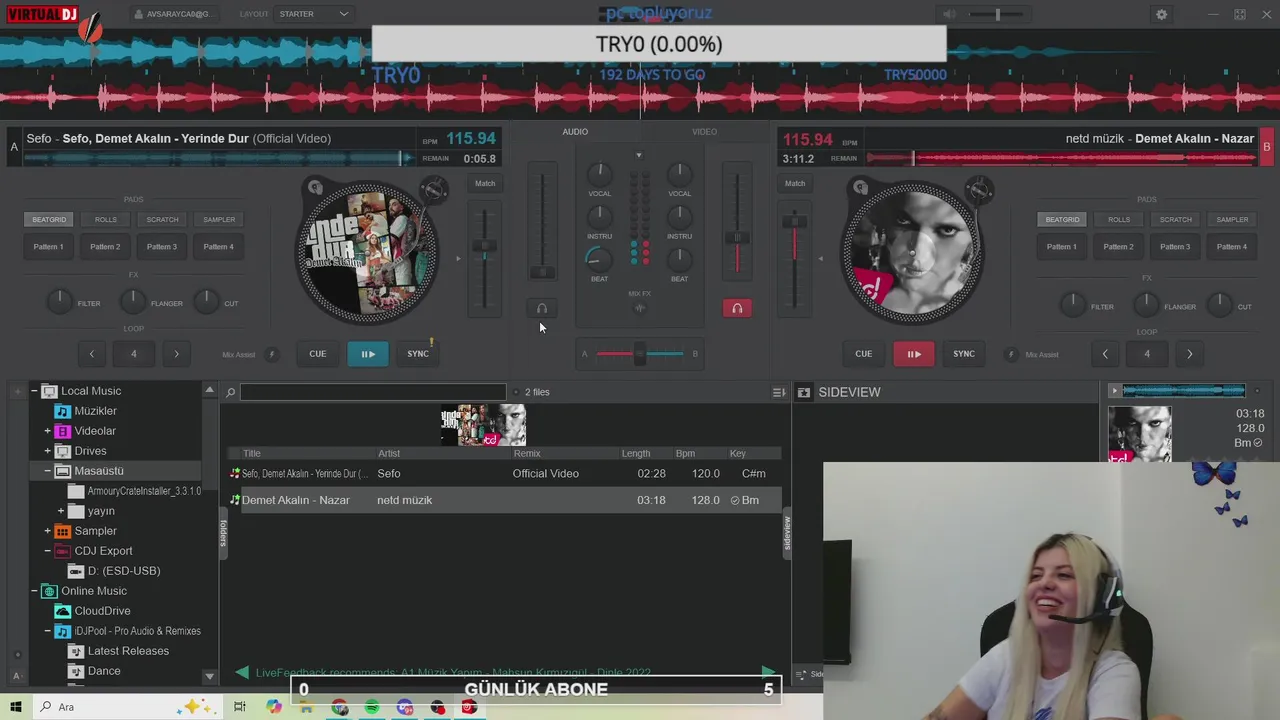
Task: Select the Müzikler folder
Action: [x=95, y=411]
